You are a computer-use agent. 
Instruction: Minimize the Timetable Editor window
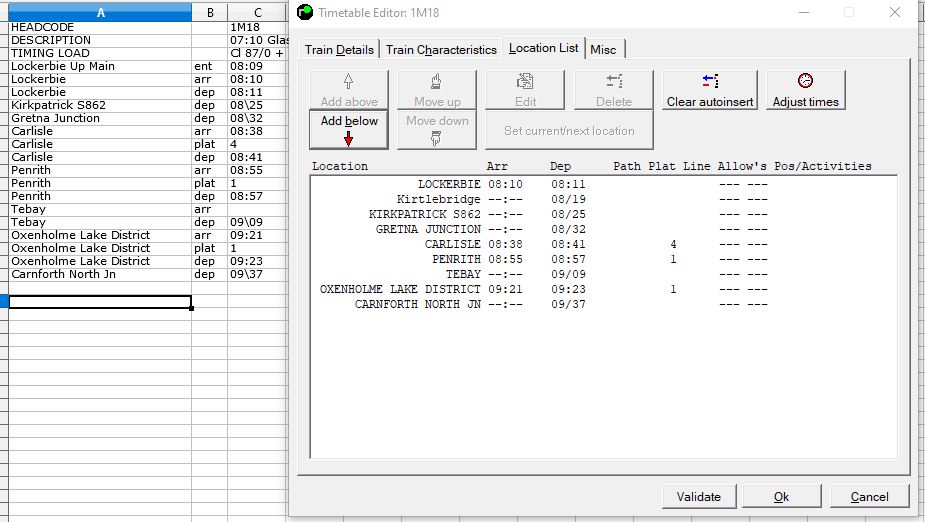point(803,12)
